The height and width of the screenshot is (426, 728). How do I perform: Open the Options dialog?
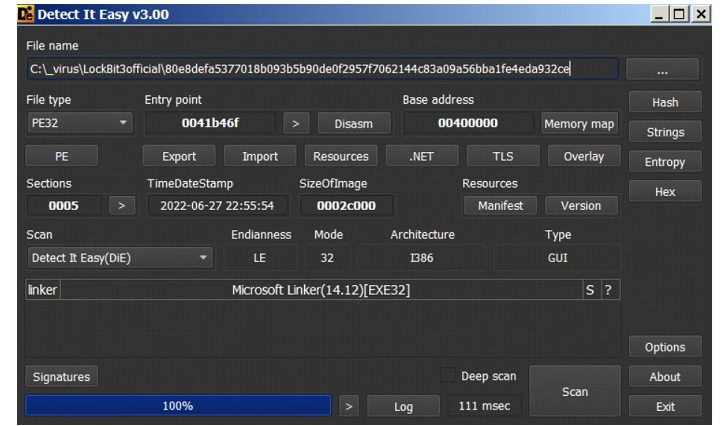pyautogui.click(x=665, y=347)
